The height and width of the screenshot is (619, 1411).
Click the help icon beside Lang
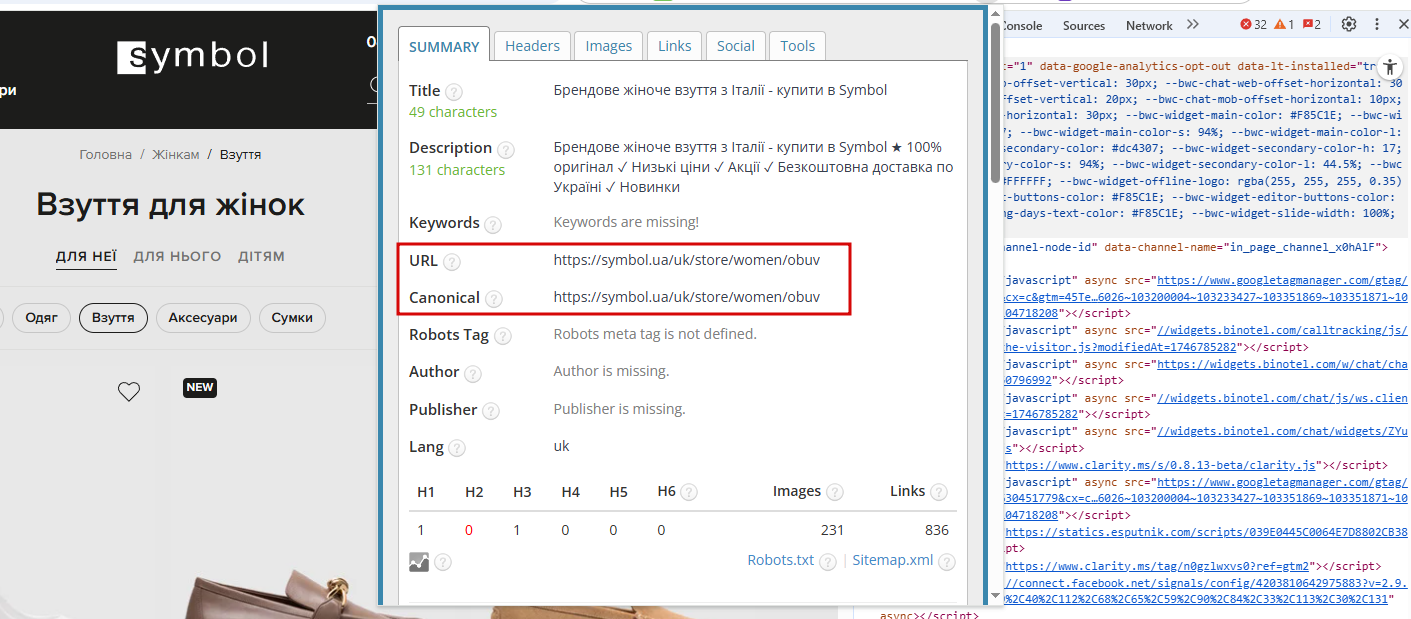457,449
